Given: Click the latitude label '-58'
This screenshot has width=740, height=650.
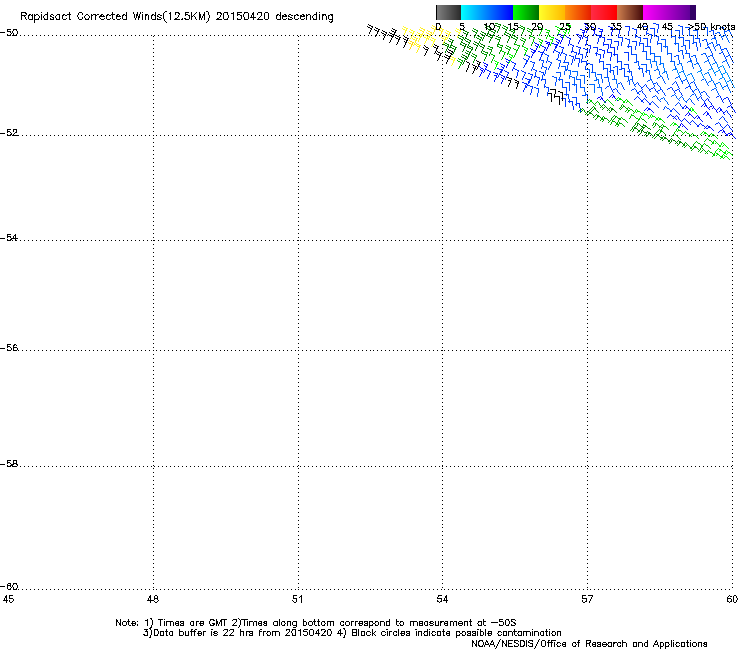Looking at the screenshot, I should tap(9, 464).
